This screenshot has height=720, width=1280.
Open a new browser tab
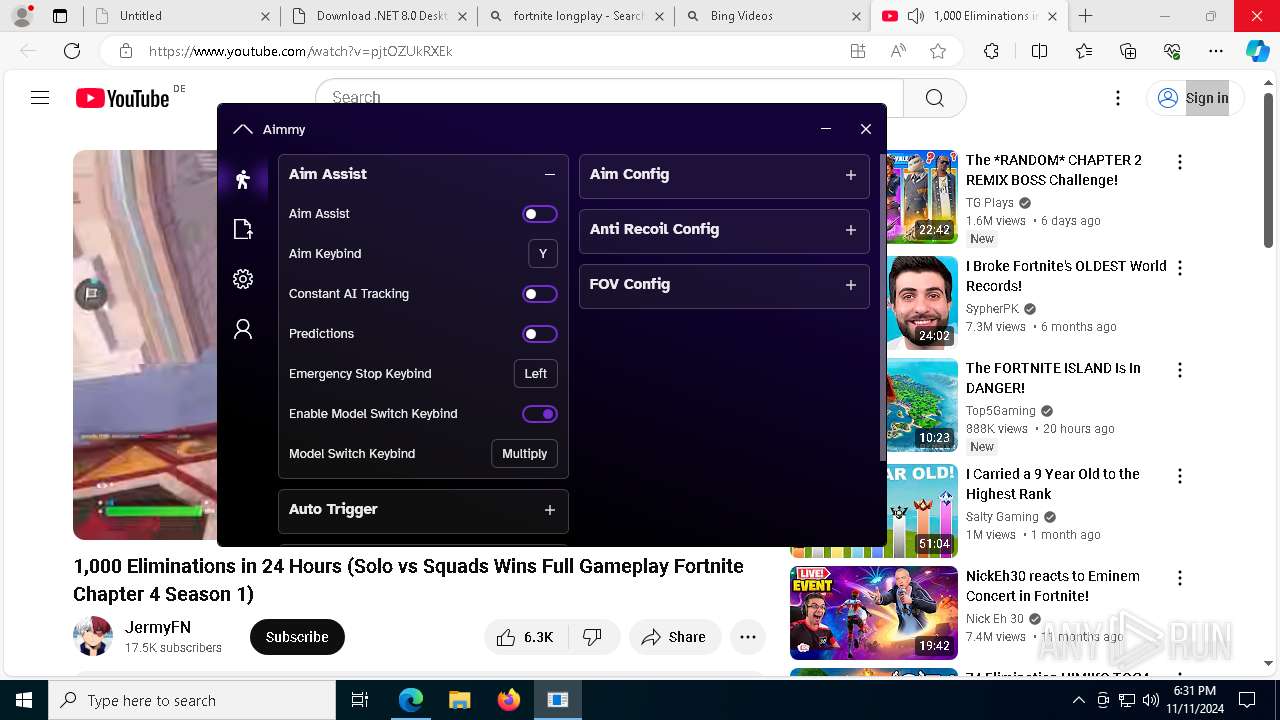click(1086, 16)
